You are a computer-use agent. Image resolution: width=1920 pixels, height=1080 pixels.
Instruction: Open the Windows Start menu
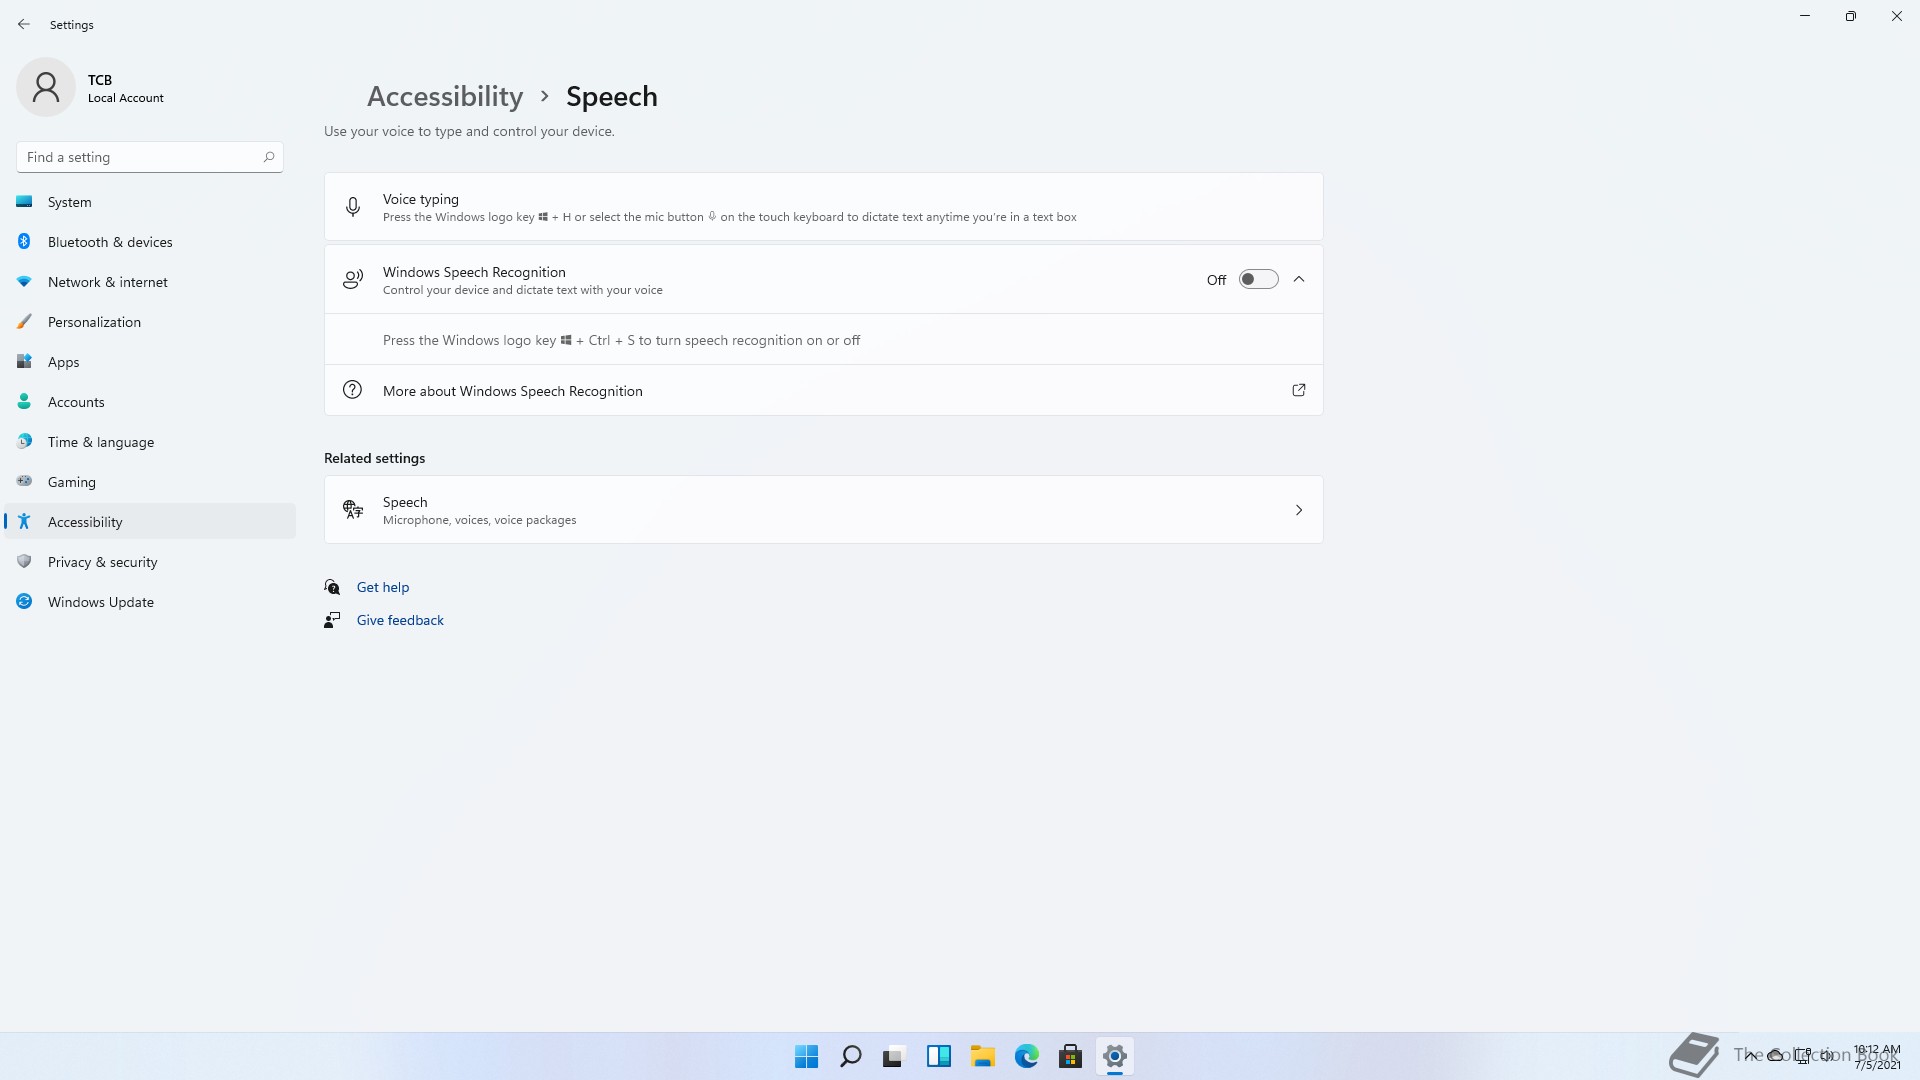(807, 1056)
